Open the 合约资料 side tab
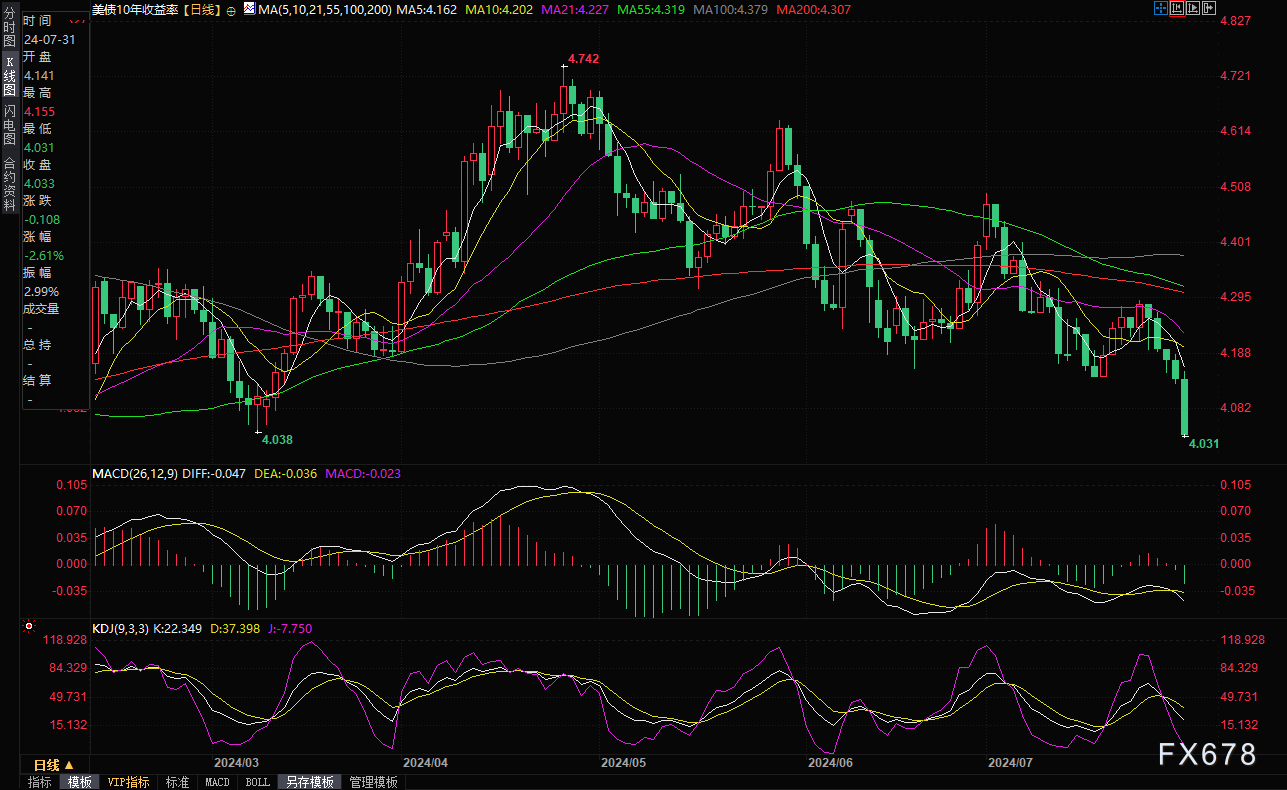The height and width of the screenshot is (790, 1287). [x=9, y=178]
